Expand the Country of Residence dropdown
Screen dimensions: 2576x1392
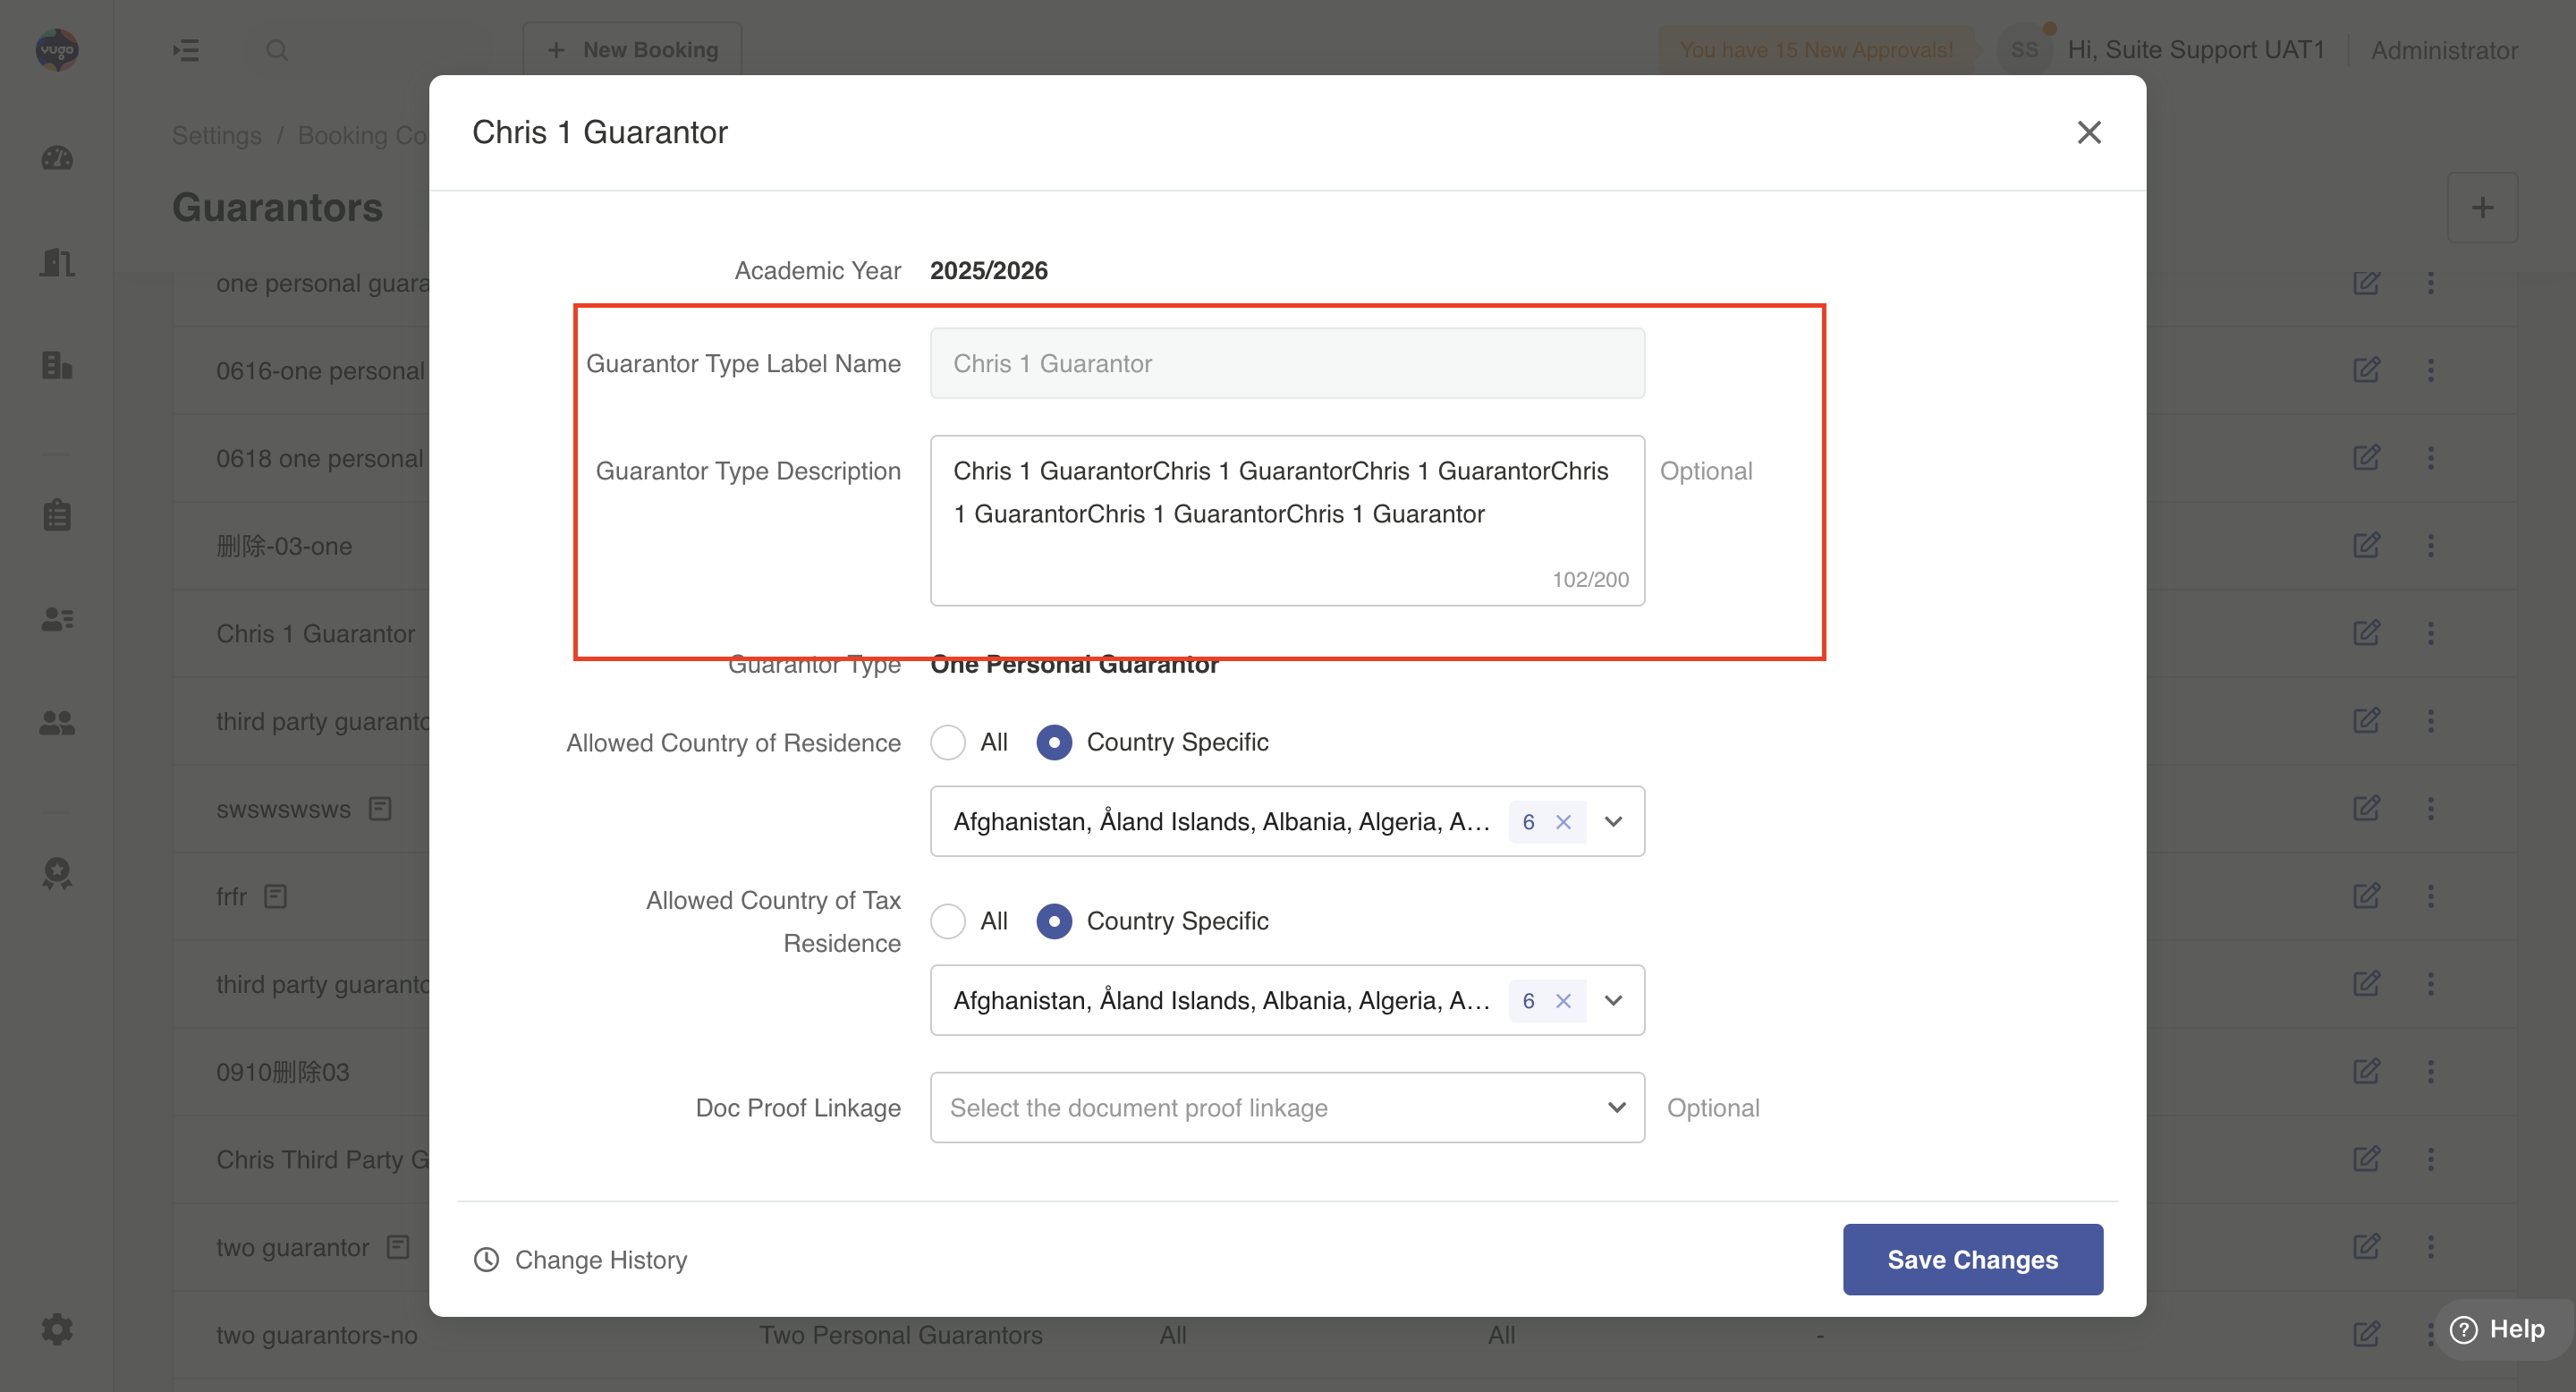click(1613, 822)
